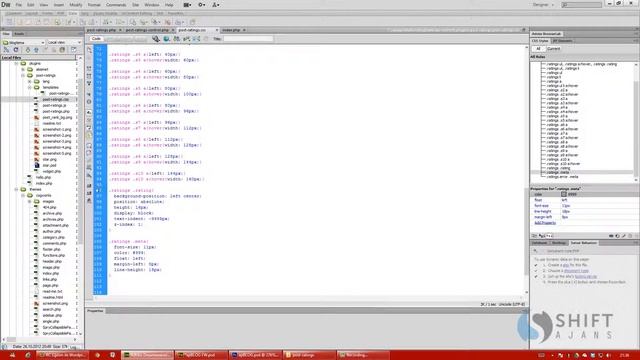This screenshot has height=360, width=640.
Task: Click the Connect to remote server icon in Files panel
Action: pyautogui.click(x=7, y=50)
